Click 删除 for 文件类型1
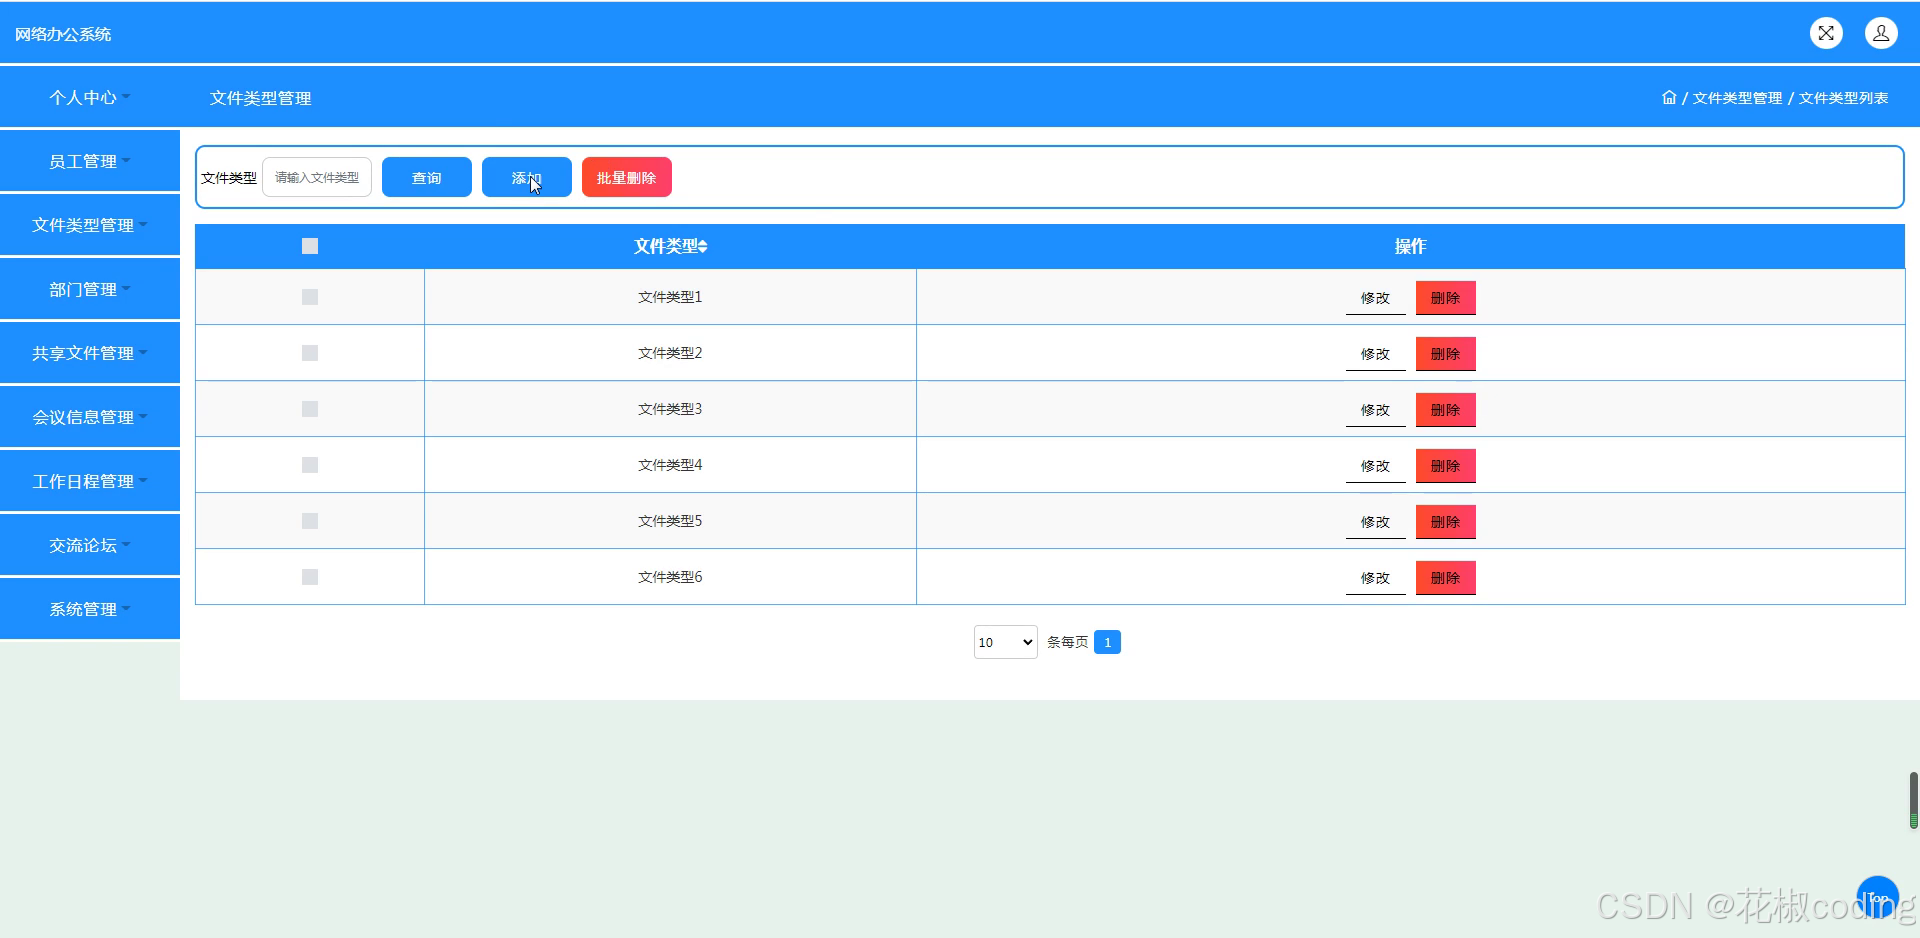This screenshot has height=938, width=1920. [x=1446, y=298]
